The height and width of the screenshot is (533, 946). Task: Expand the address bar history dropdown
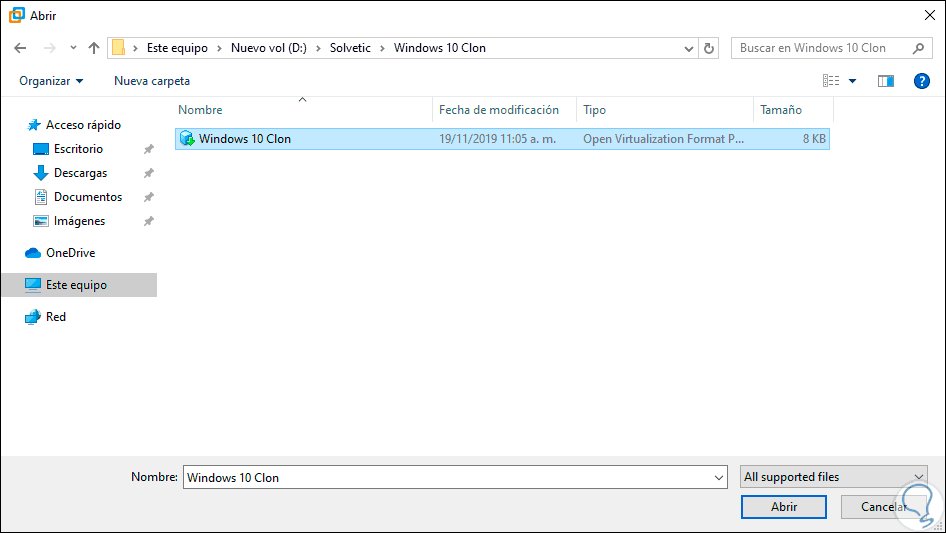point(688,48)
